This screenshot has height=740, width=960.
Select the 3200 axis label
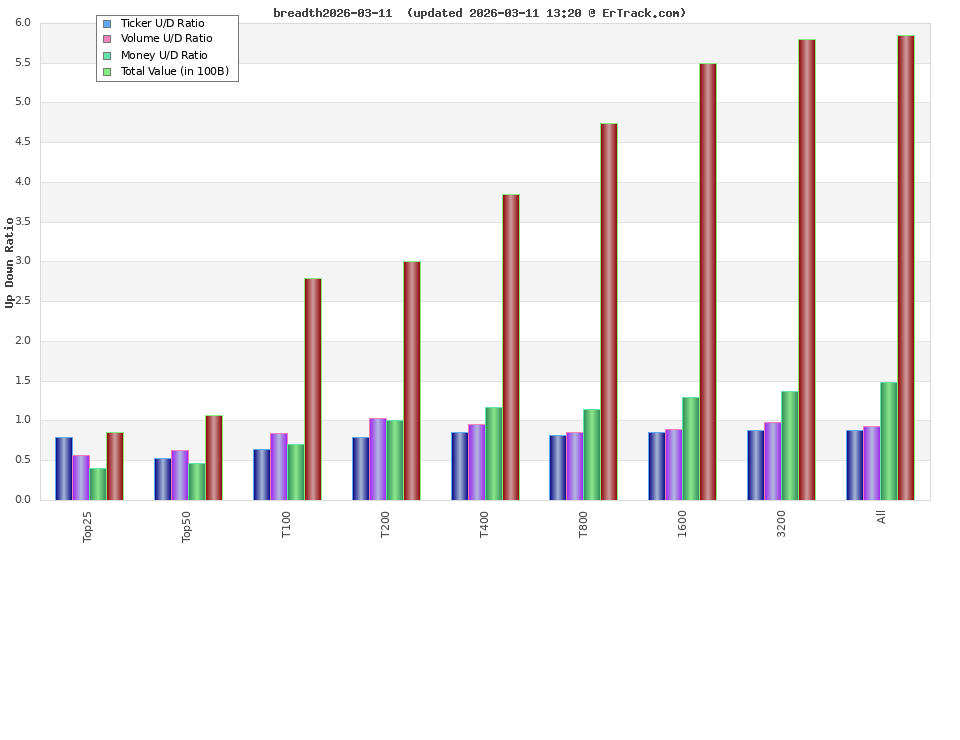(x=782, y=523)
